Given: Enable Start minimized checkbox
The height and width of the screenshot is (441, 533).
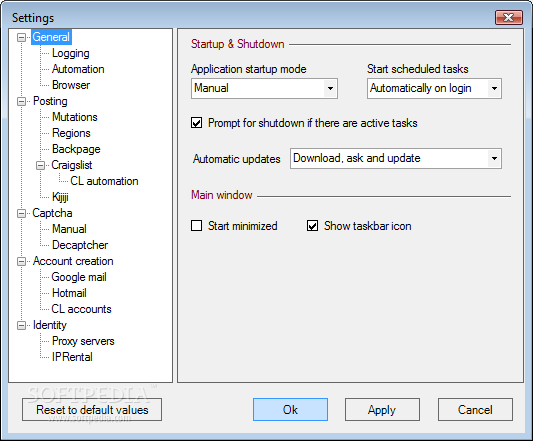Looking at the screenshot, I should (196, 225).
